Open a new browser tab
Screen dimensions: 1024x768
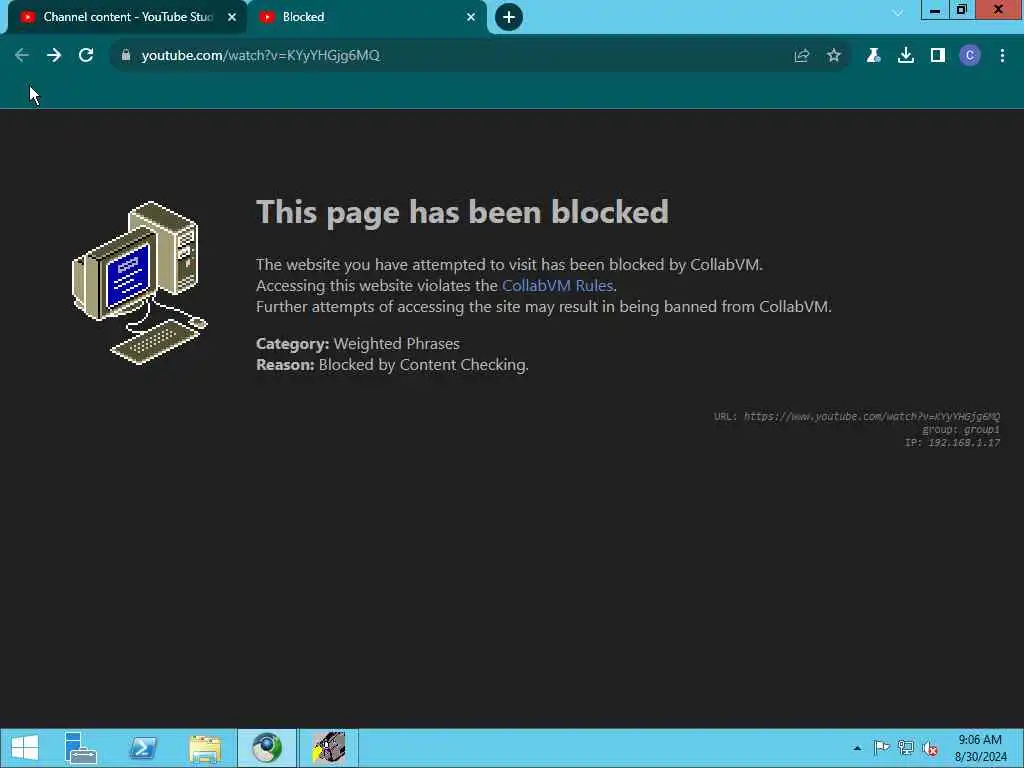[509, 17]
